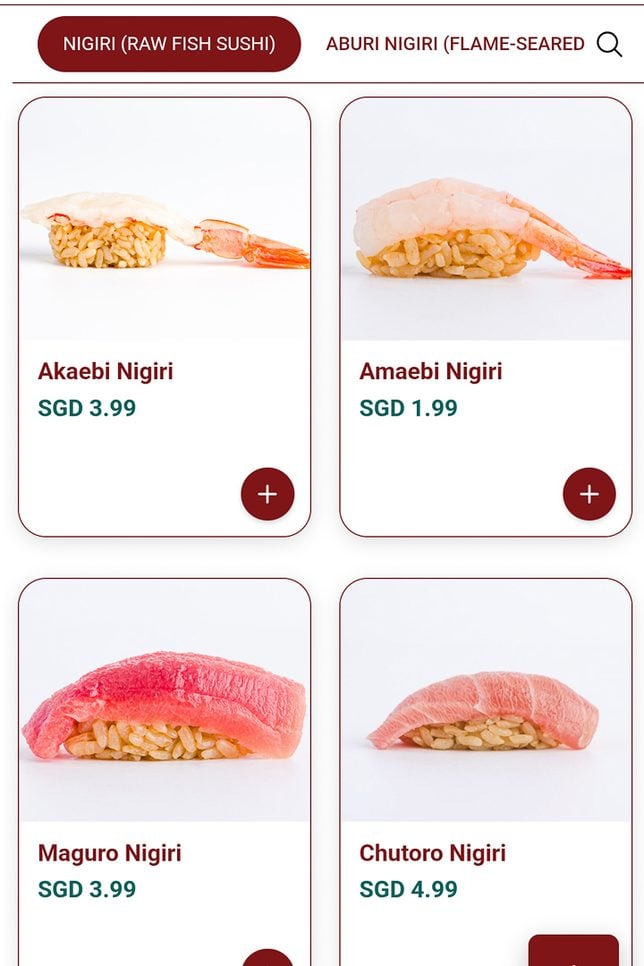This screenshot has width=644, height=966.
Task: Tap the Maguro price SGD 3.99
Action: point(87,889)
